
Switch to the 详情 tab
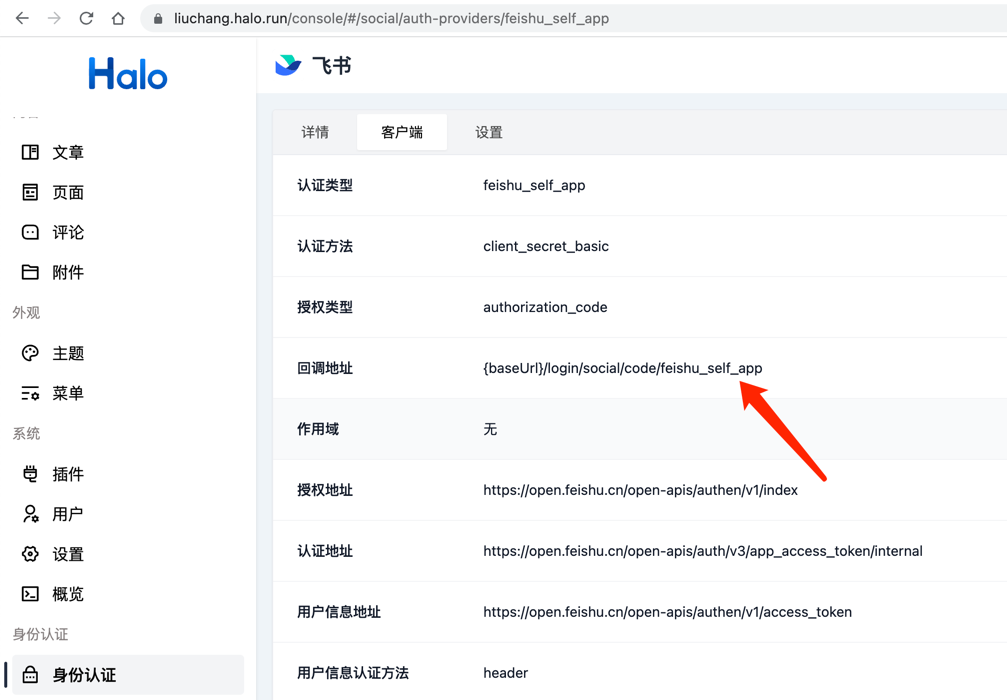(315, 132)
